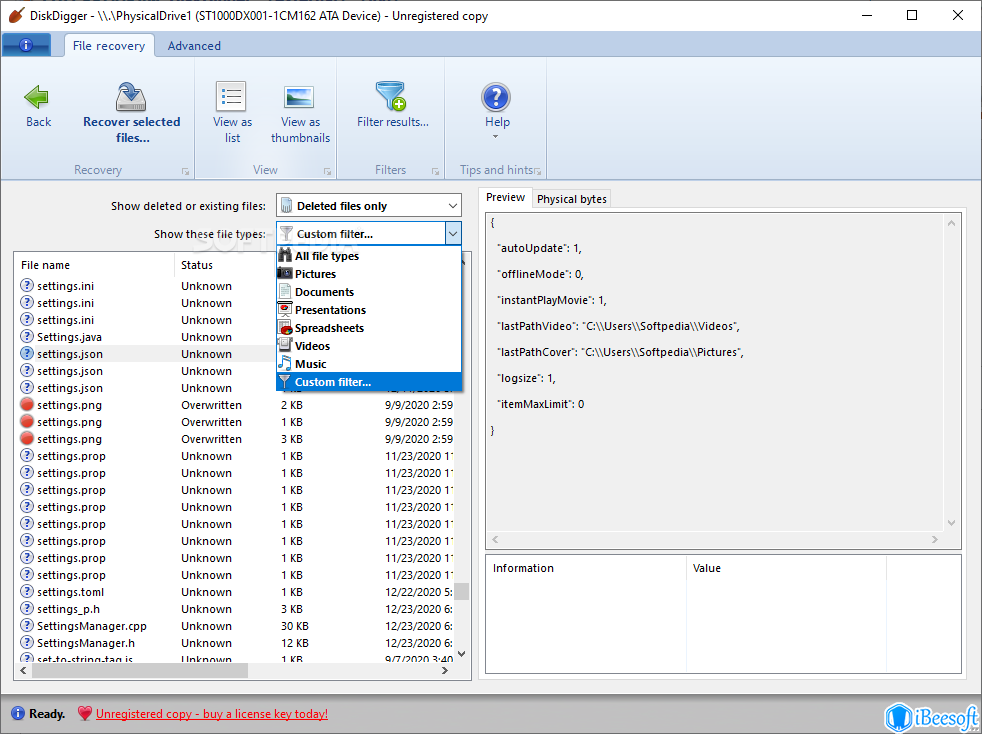Click the green Back arrow icon
Viewport: 982px width, 734px height.
(38, 98)
